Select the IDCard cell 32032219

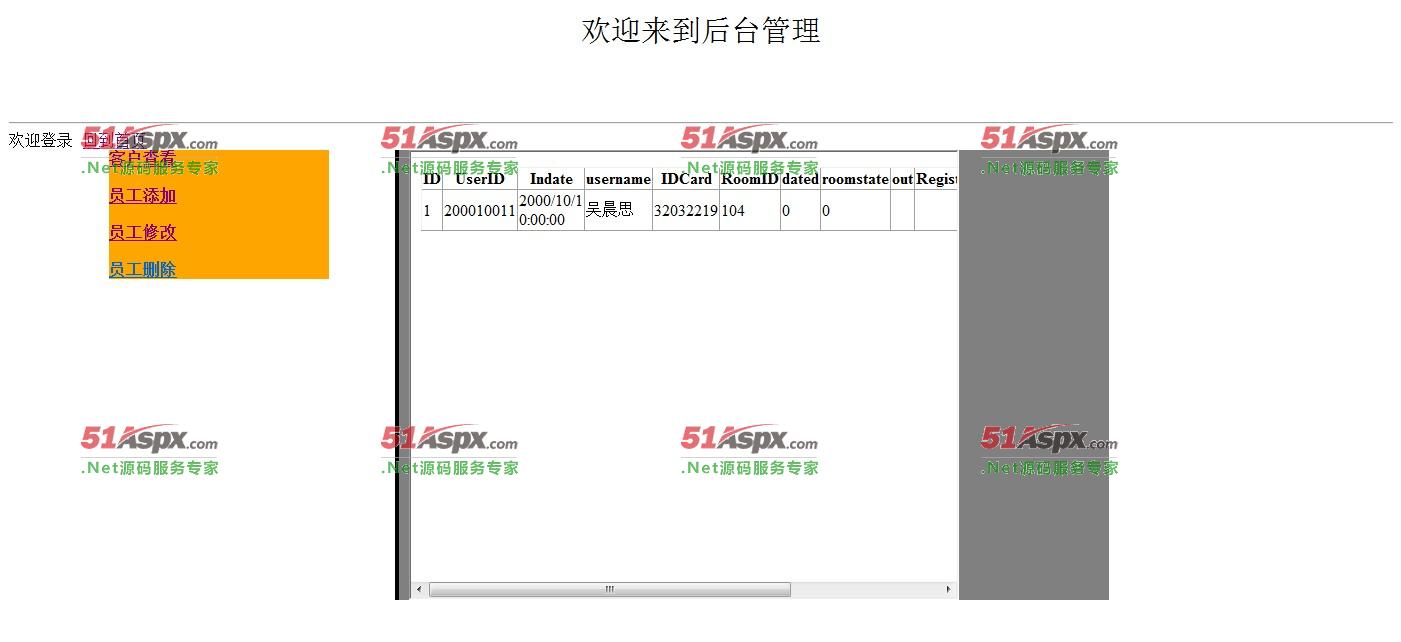686,211
